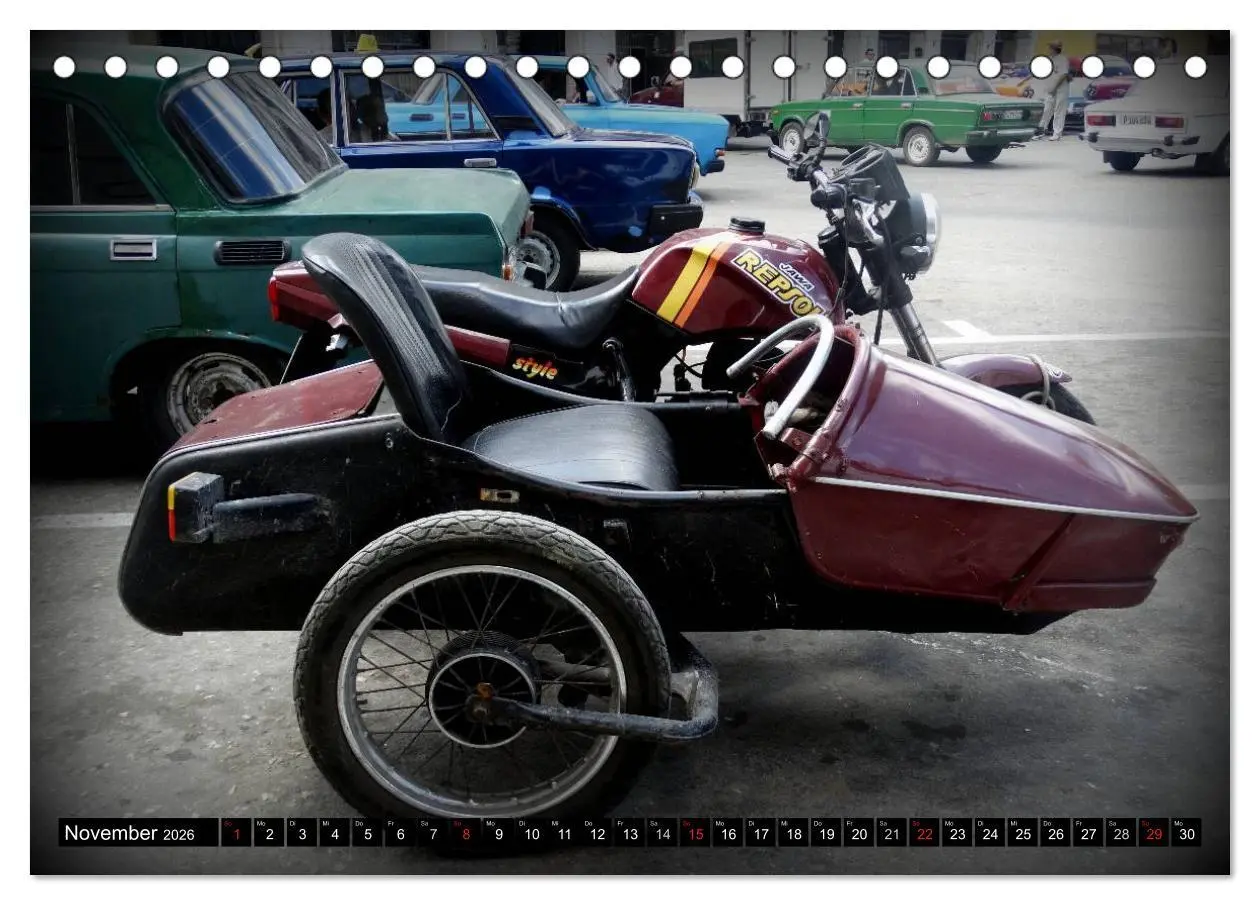Select red Sunday day 15 cell
Image resolution: width=1260 pixels, height=905 pixels.
[x=695, y=832]
